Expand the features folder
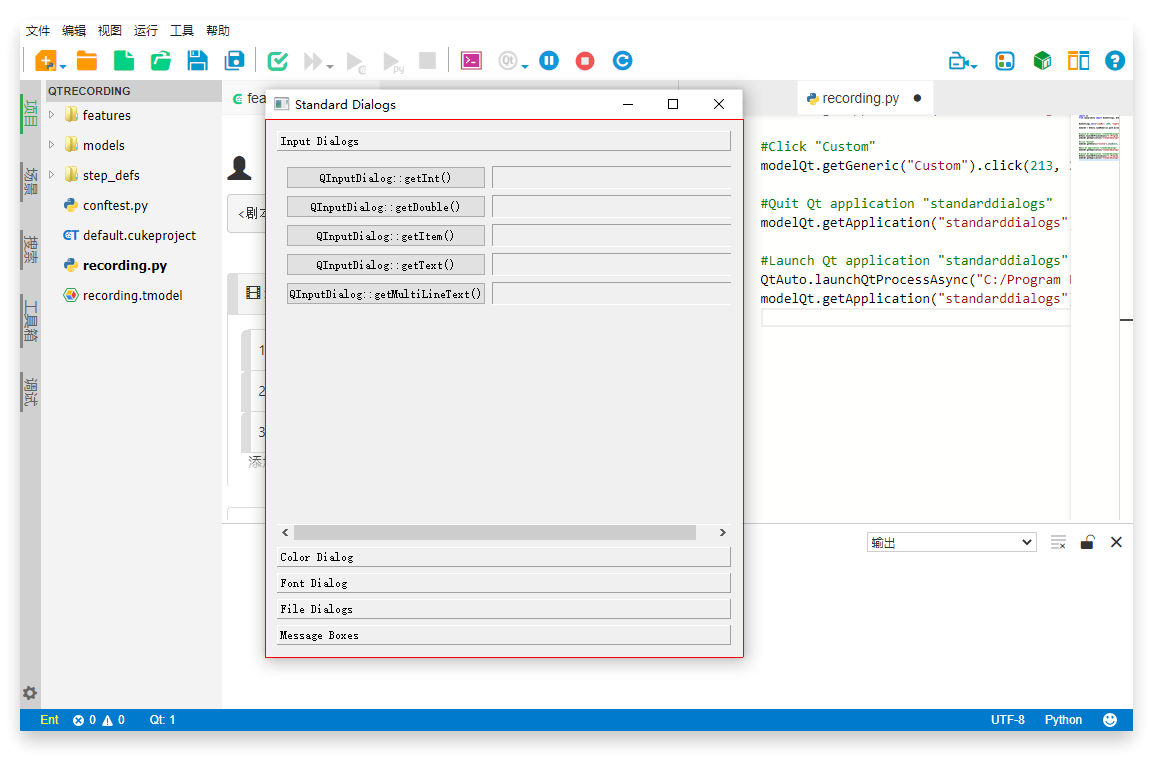This screenshot has width=1153, height=761. tap(52, 115)
